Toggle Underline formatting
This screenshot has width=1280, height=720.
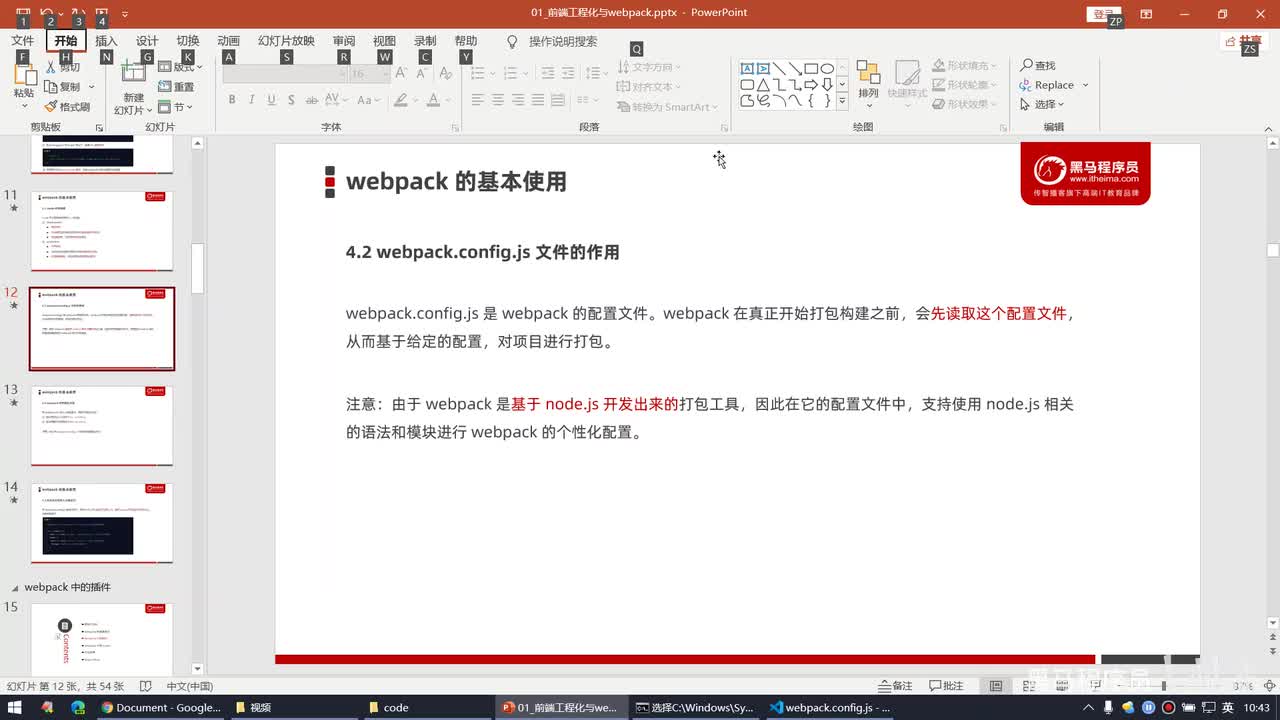tap(271, 100)
